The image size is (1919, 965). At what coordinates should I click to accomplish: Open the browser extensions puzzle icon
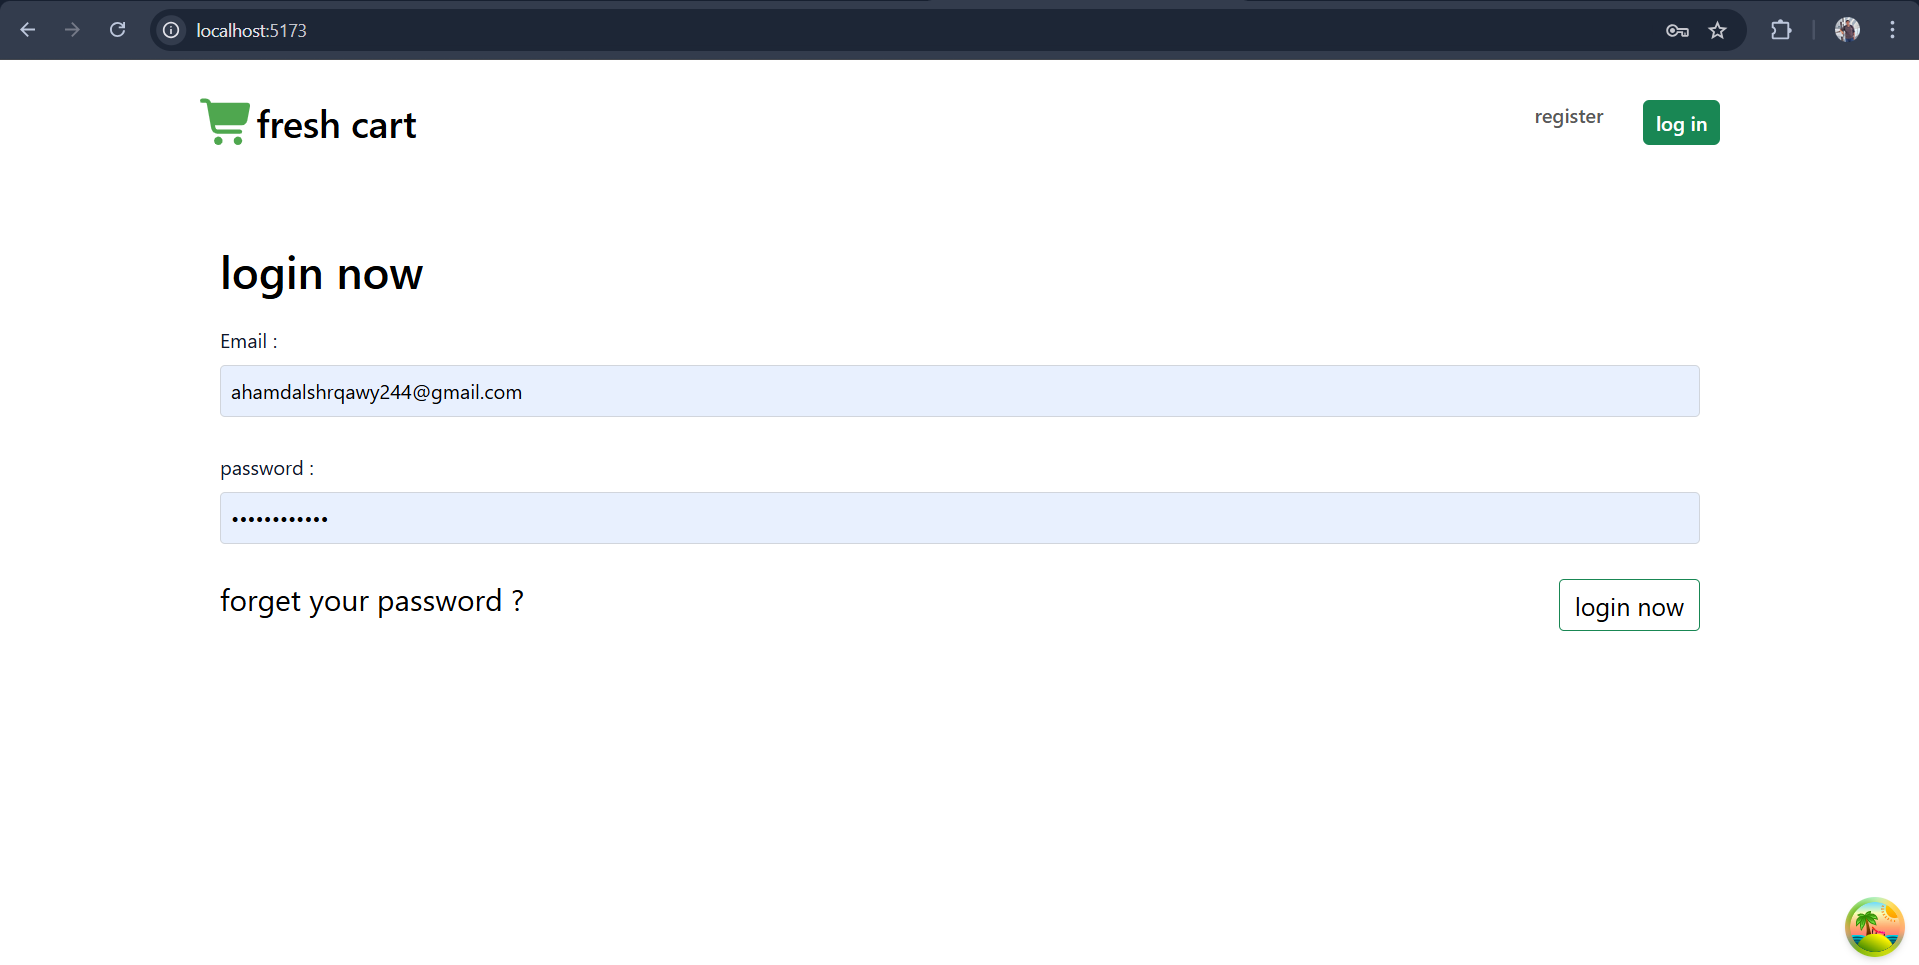coord(1781,30)
